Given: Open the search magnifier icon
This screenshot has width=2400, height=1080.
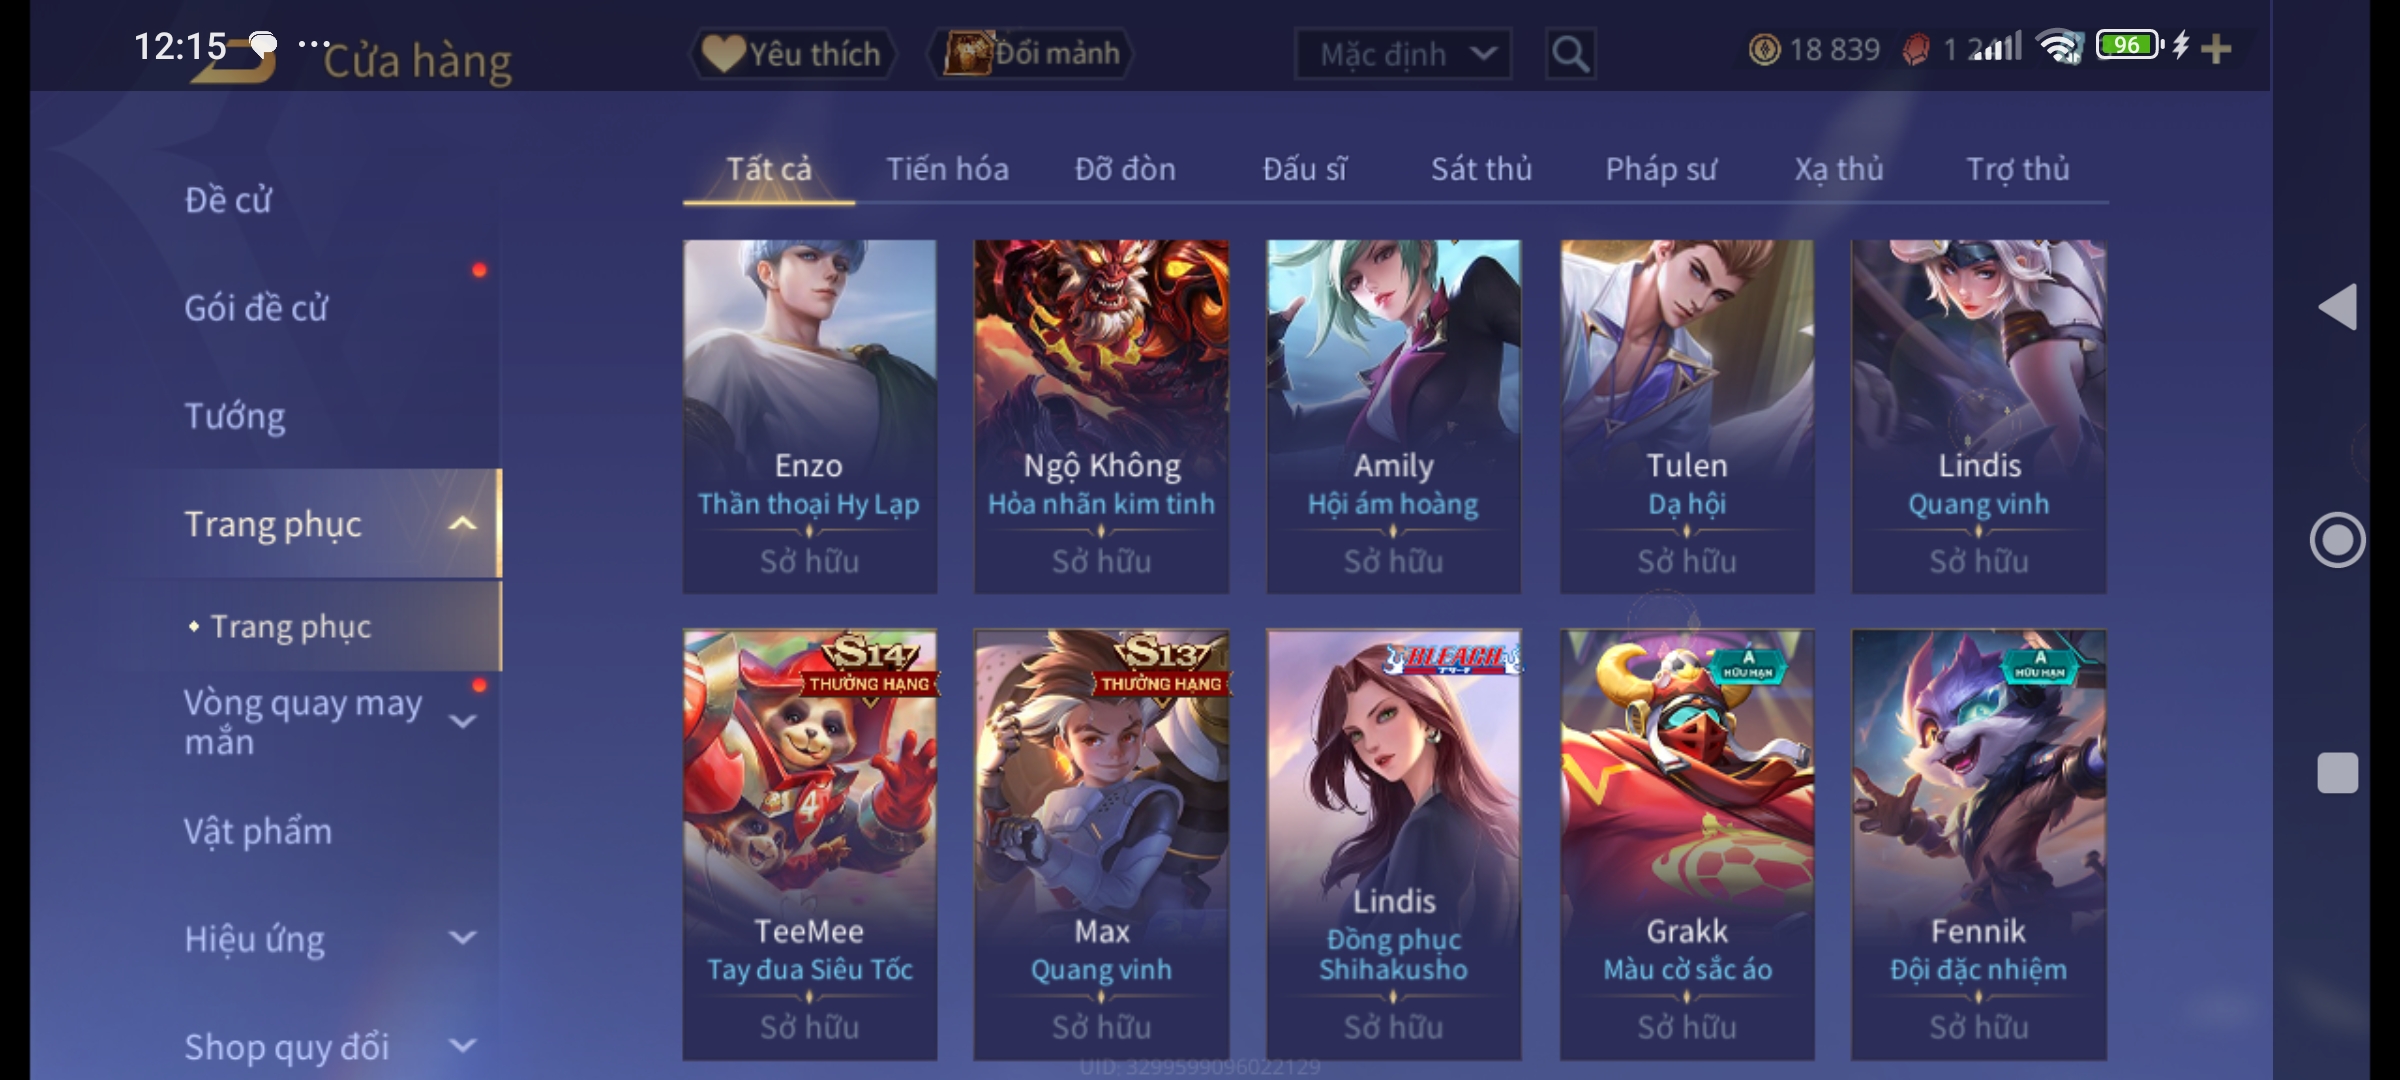Looking at the screenshot, I should (1570, 54).
